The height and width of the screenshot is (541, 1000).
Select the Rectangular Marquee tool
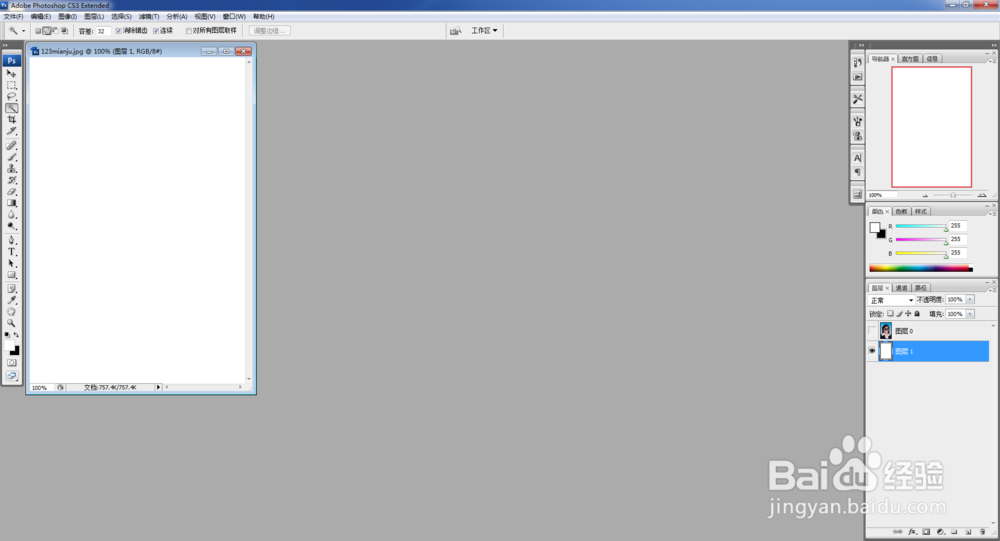click(x=11, y=85)
